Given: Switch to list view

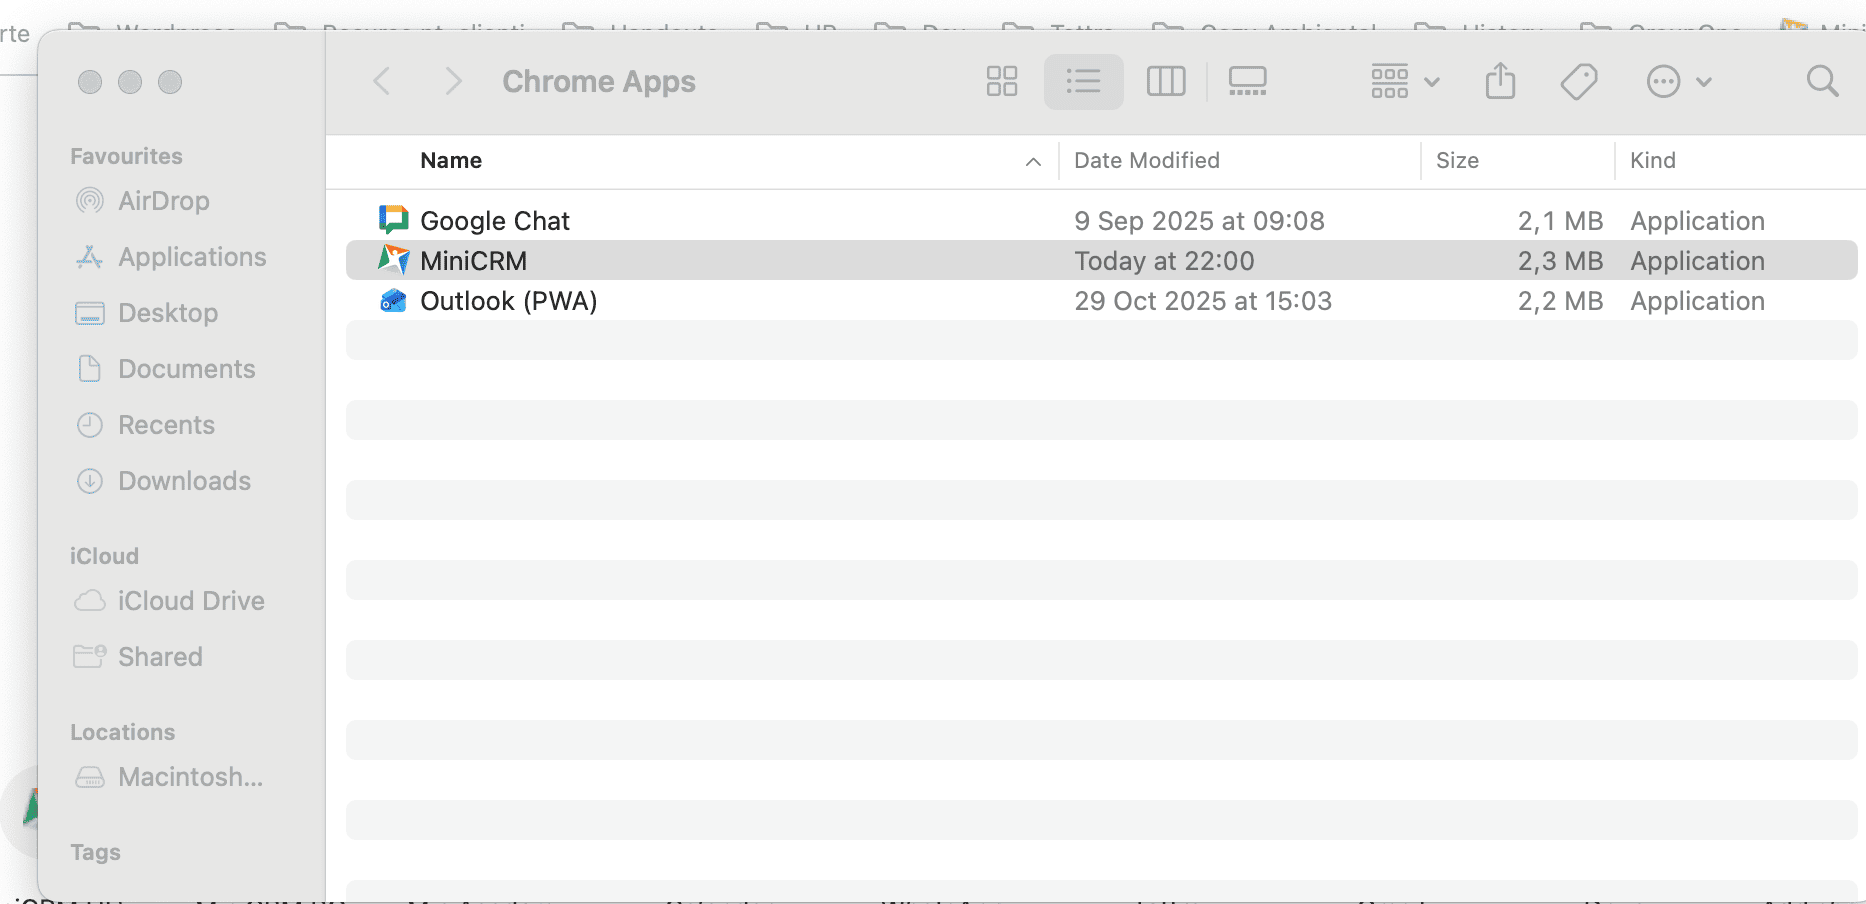Looking at the screenshot, I should [1083, 81].
